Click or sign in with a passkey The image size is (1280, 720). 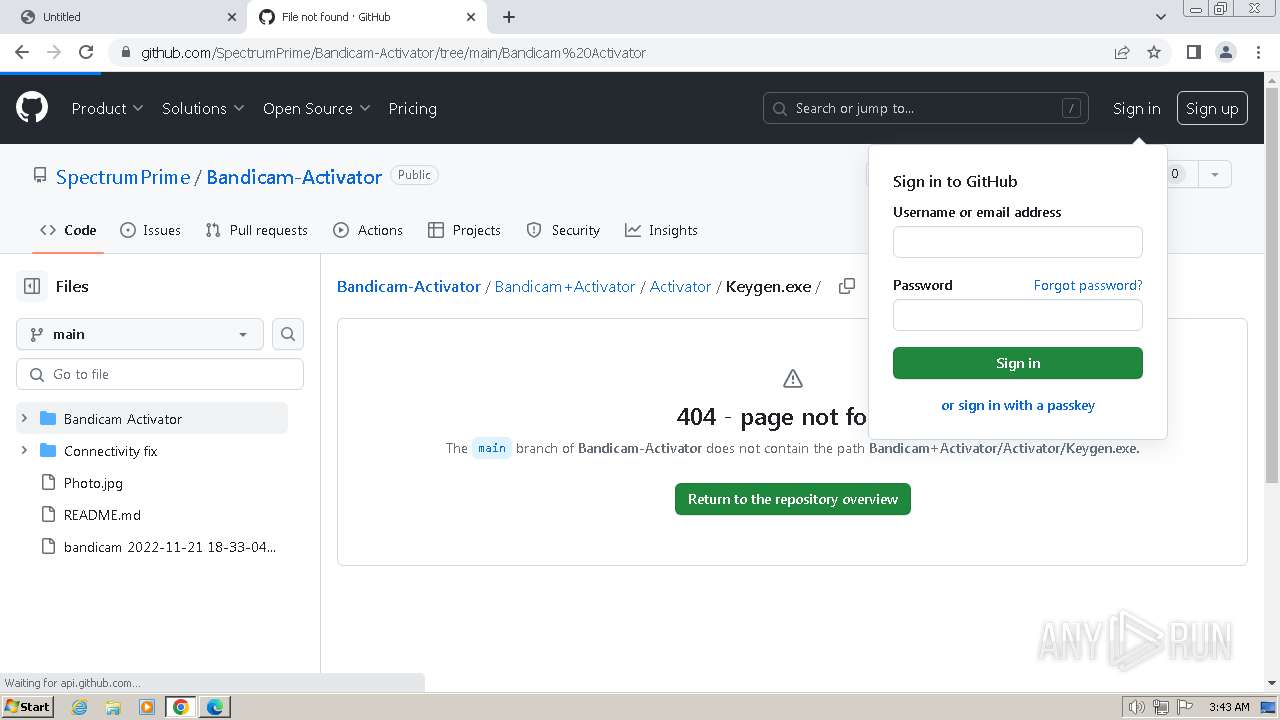click(1018, 405)
